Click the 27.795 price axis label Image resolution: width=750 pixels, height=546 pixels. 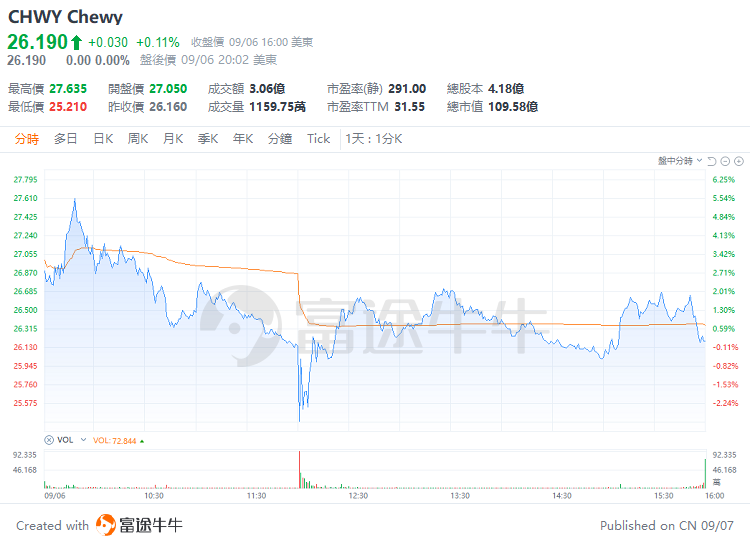coord(25,180)
